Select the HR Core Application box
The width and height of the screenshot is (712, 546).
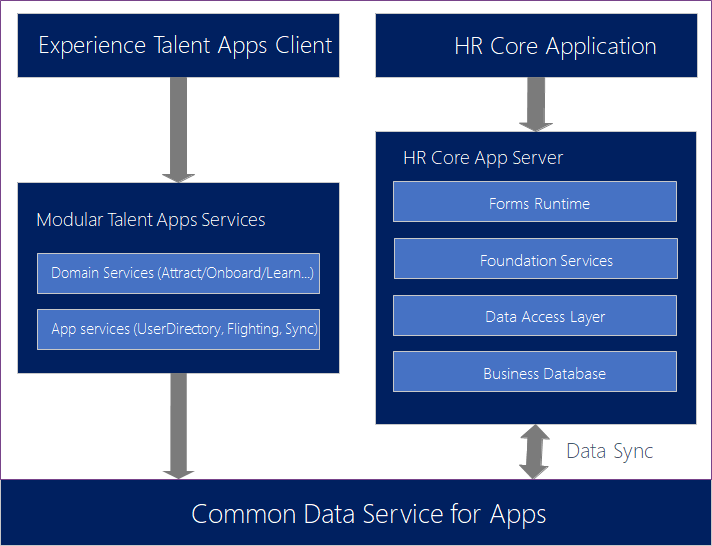click(x=536, y=45)
